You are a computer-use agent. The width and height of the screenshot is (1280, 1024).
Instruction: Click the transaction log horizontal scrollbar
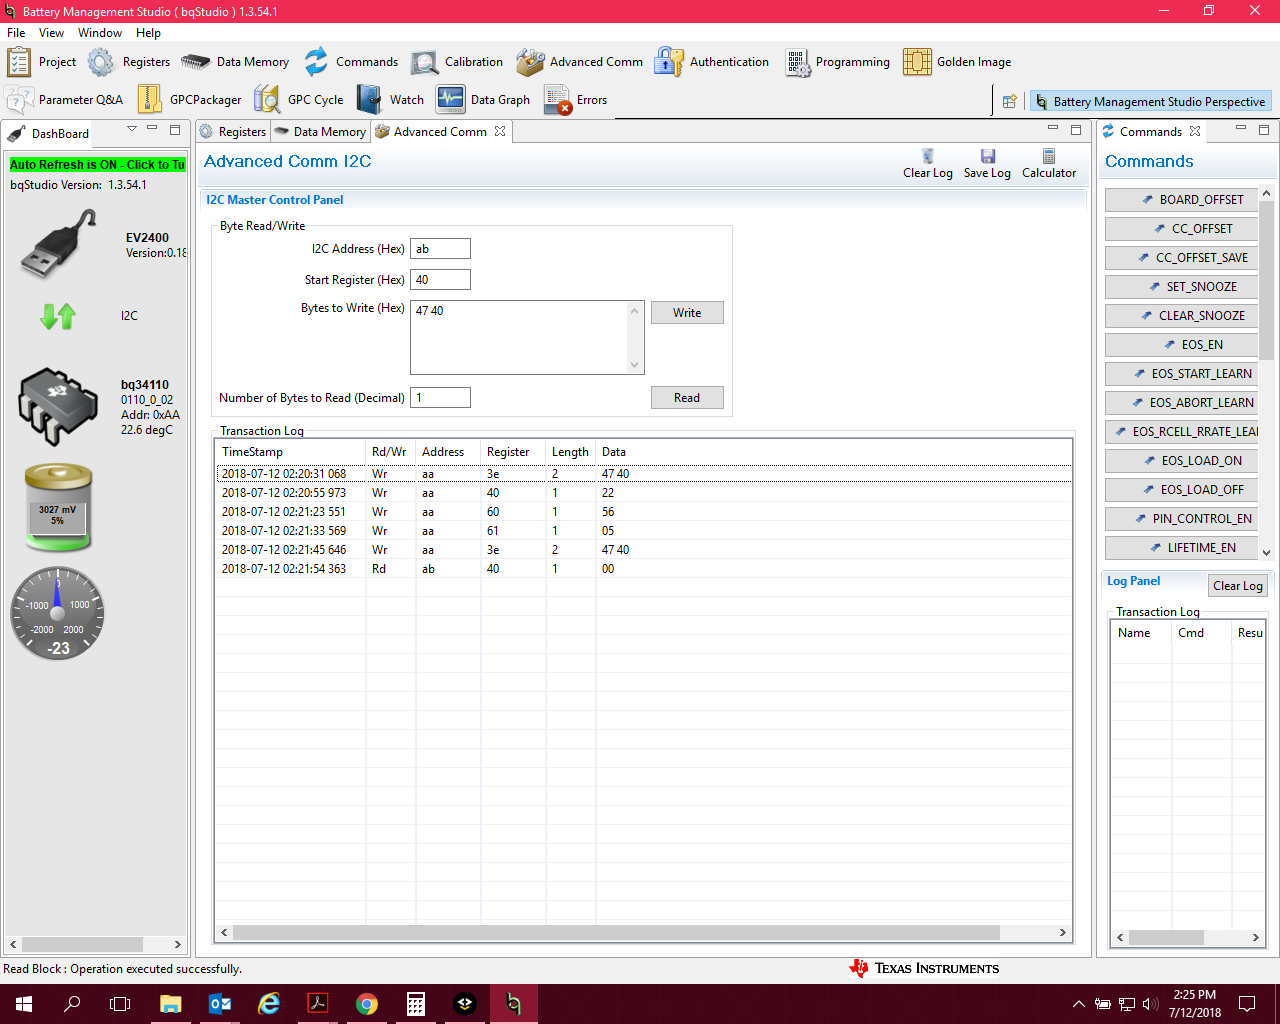615,932
